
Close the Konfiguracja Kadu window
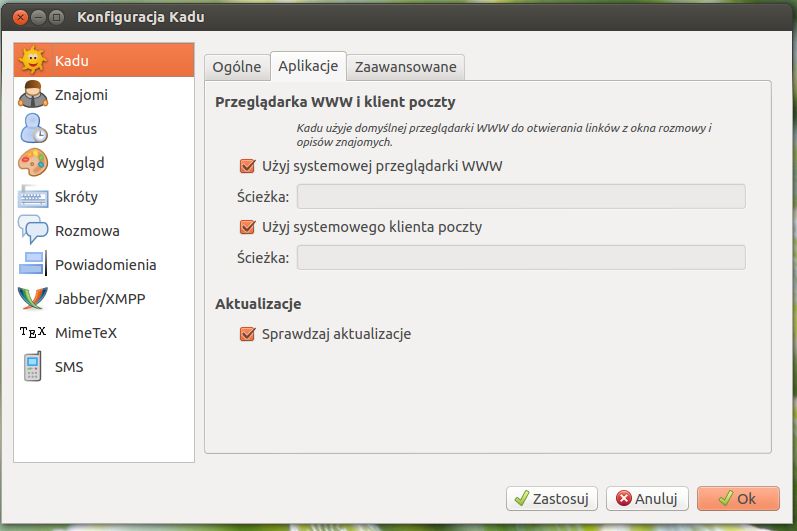[20, 17]
